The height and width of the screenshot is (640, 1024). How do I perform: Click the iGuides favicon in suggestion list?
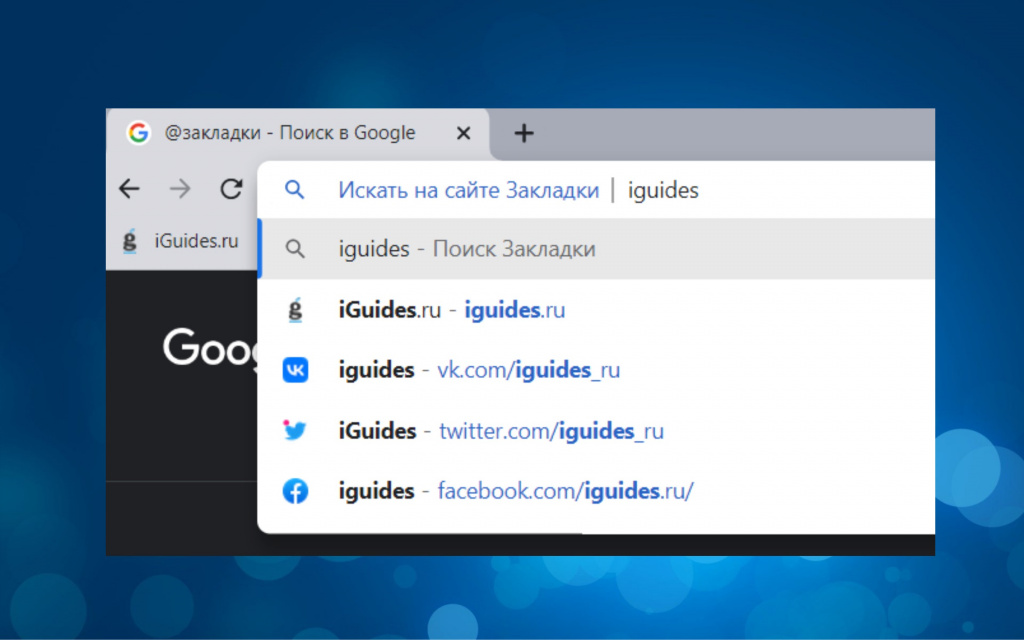pyautogui.click(x=295, y=310)
